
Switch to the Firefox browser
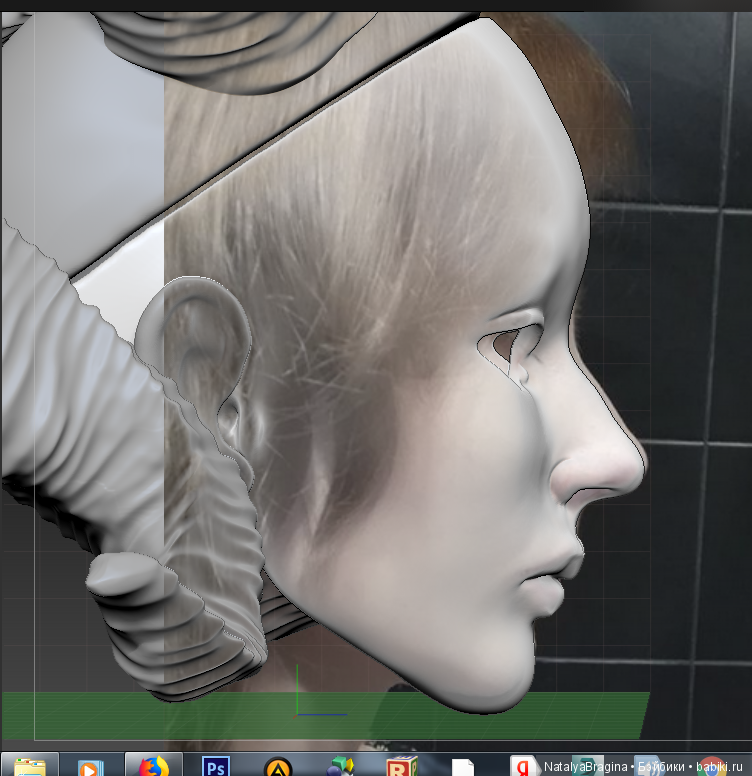click(x=152, y=766)
